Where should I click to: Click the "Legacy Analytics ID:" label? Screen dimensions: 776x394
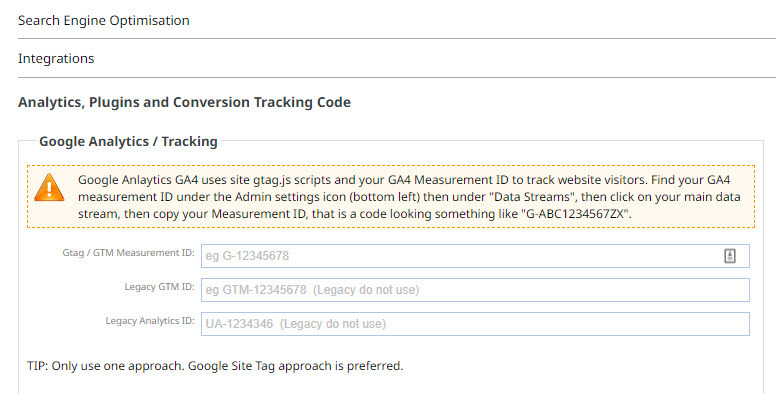150,321
